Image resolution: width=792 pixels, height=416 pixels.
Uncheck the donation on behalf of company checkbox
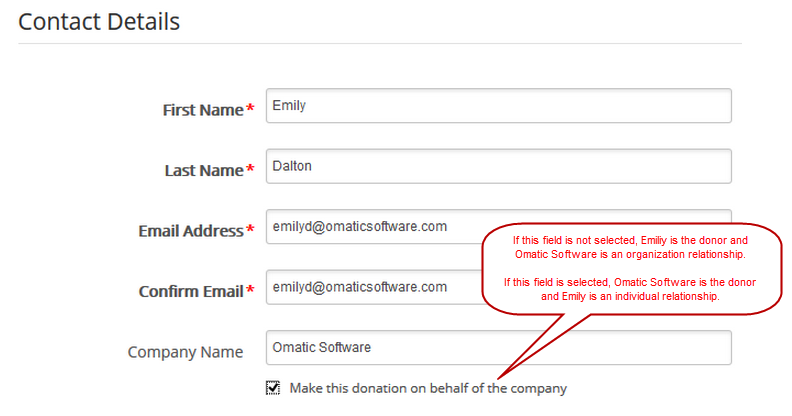point(272,388)
